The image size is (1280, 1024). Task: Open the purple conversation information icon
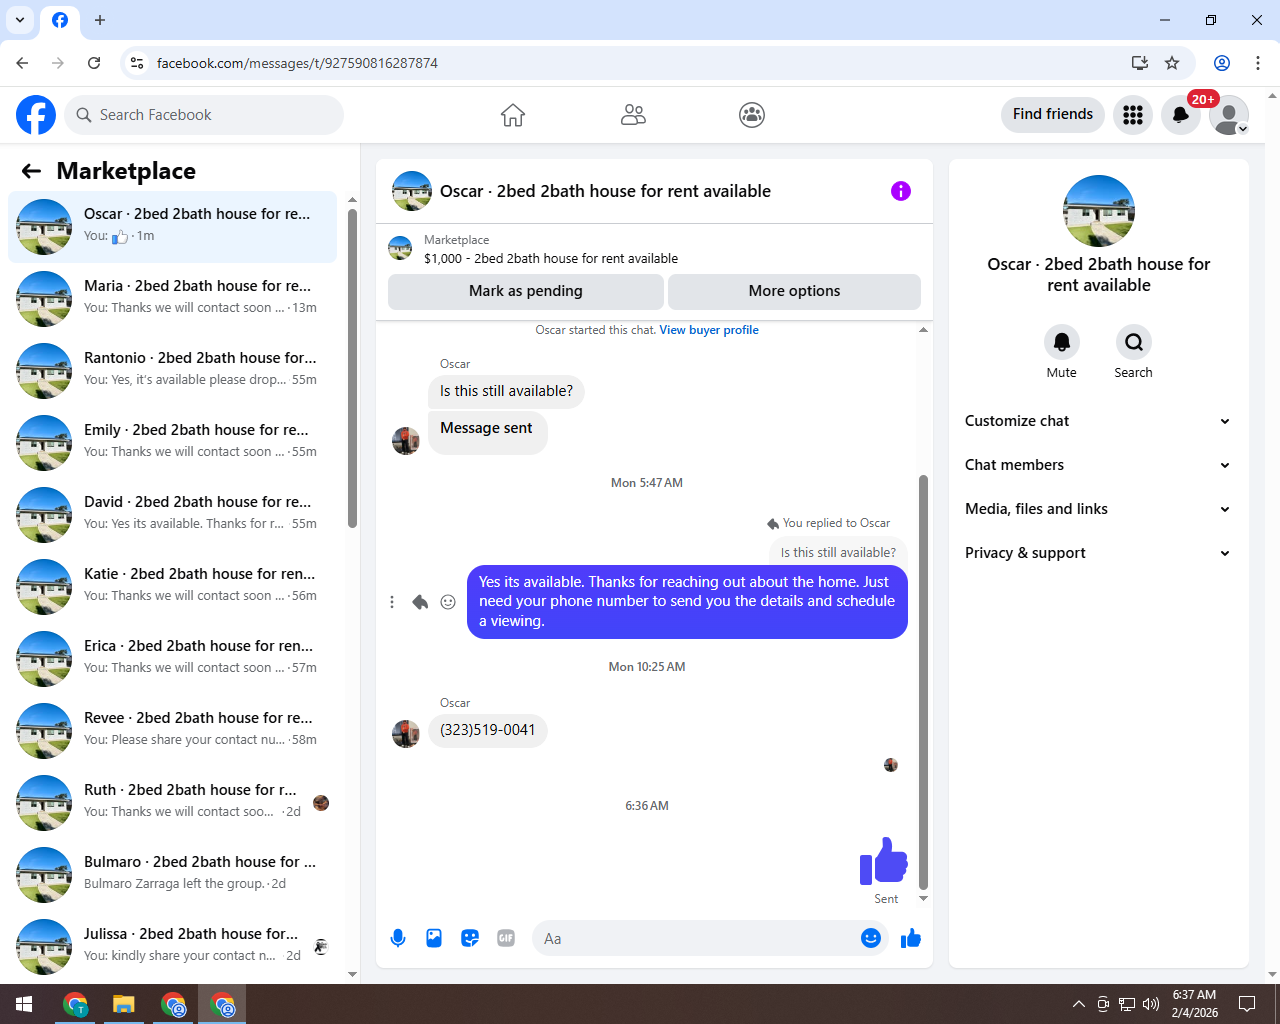901,191
